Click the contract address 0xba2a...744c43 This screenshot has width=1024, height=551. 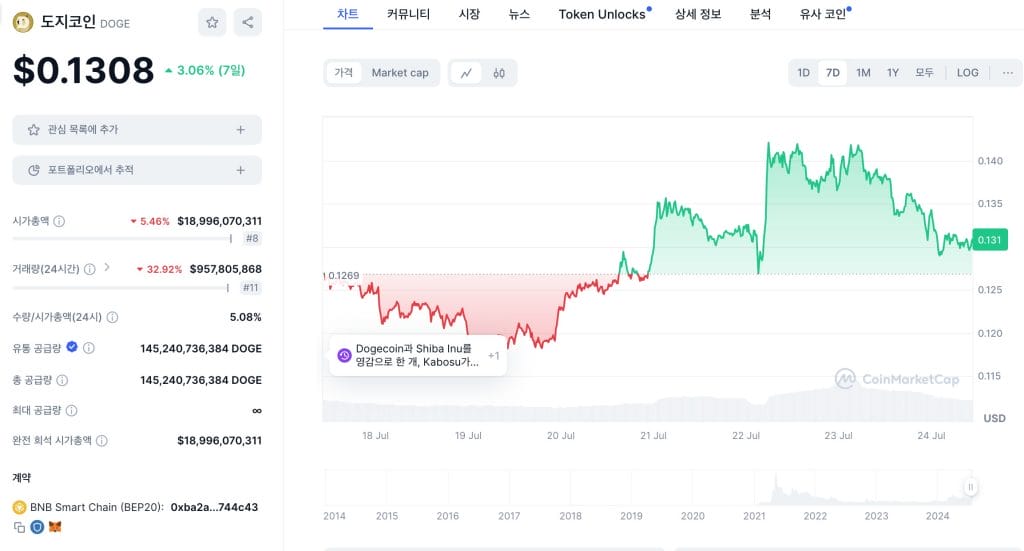pos(214,507)
